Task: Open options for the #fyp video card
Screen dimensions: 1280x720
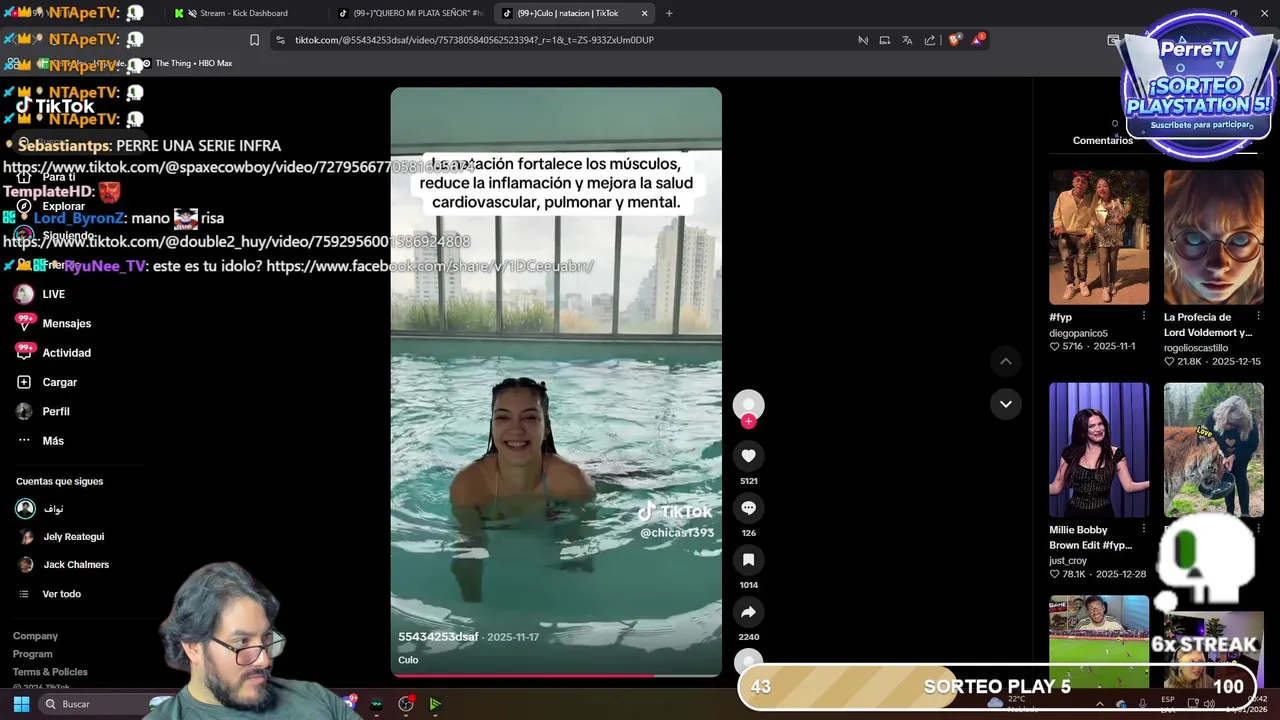Action: pyautogui.click(x=1144, y=316)
